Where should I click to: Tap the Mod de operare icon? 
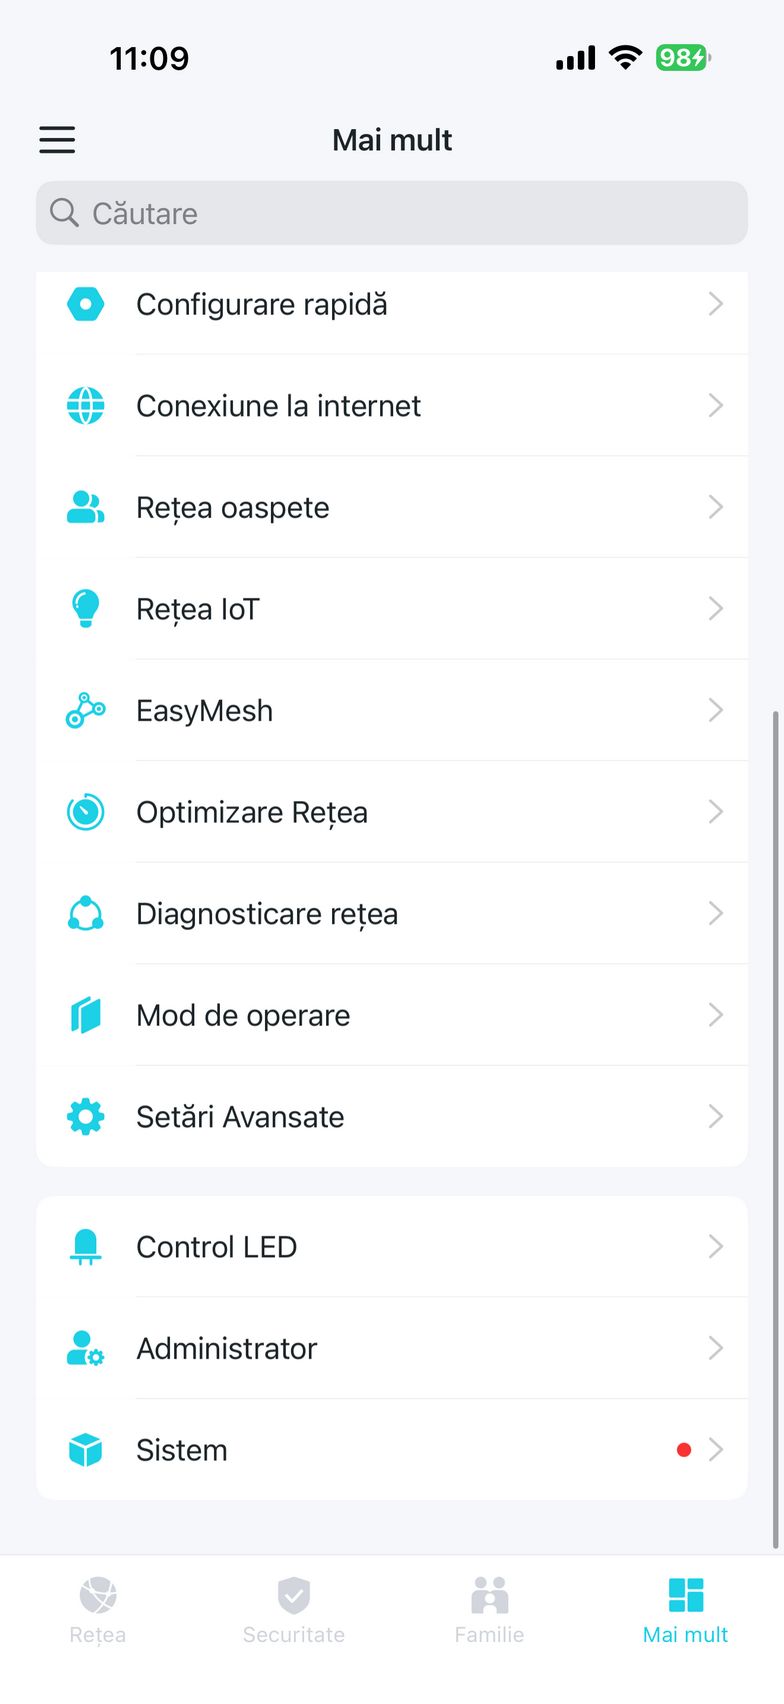(x=86, y=1015)
